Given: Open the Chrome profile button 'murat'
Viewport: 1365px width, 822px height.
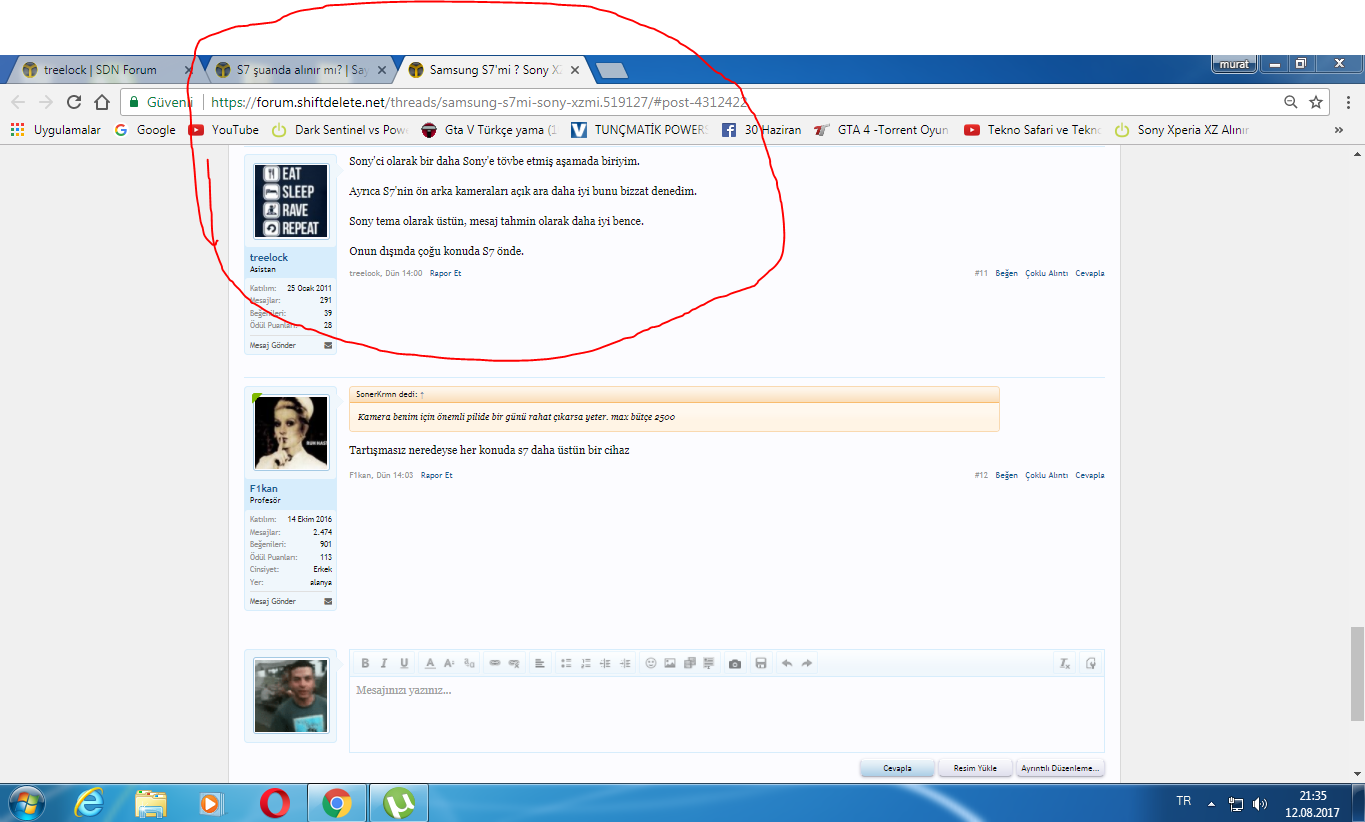Looking at the screenshot, I should click(x=1234, y=64).
